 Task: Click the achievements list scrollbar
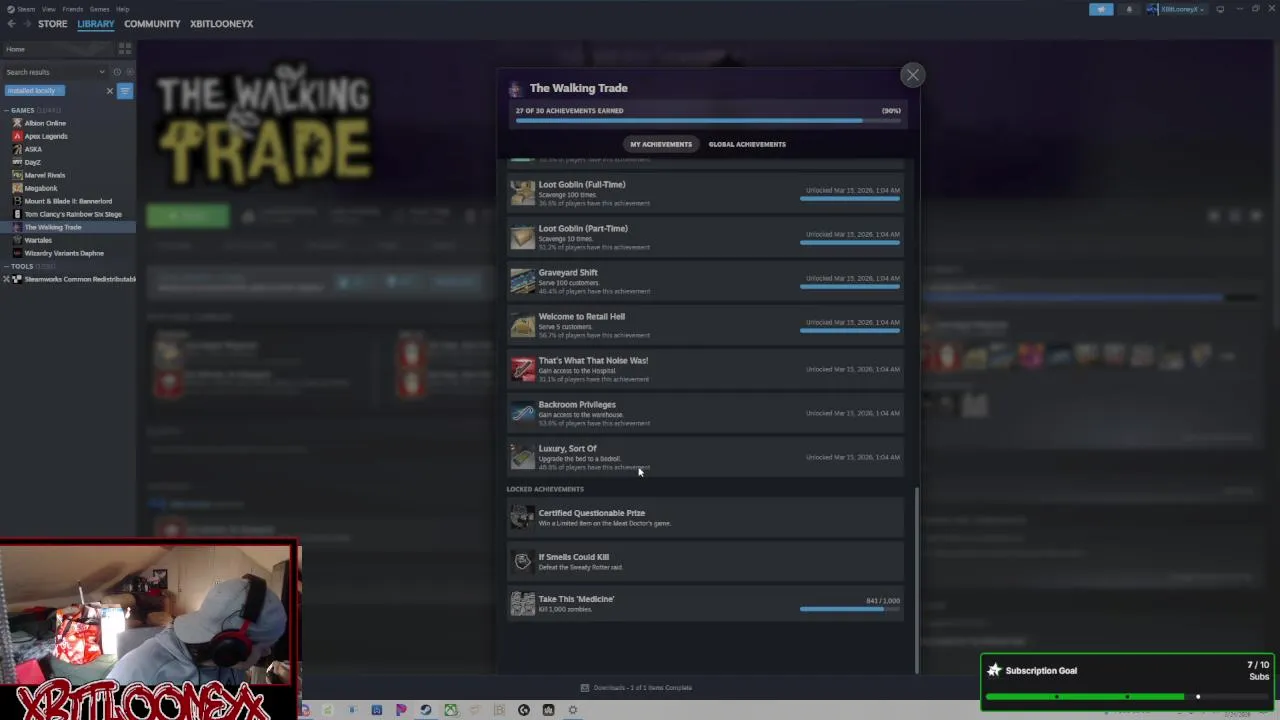coord(916,580)
